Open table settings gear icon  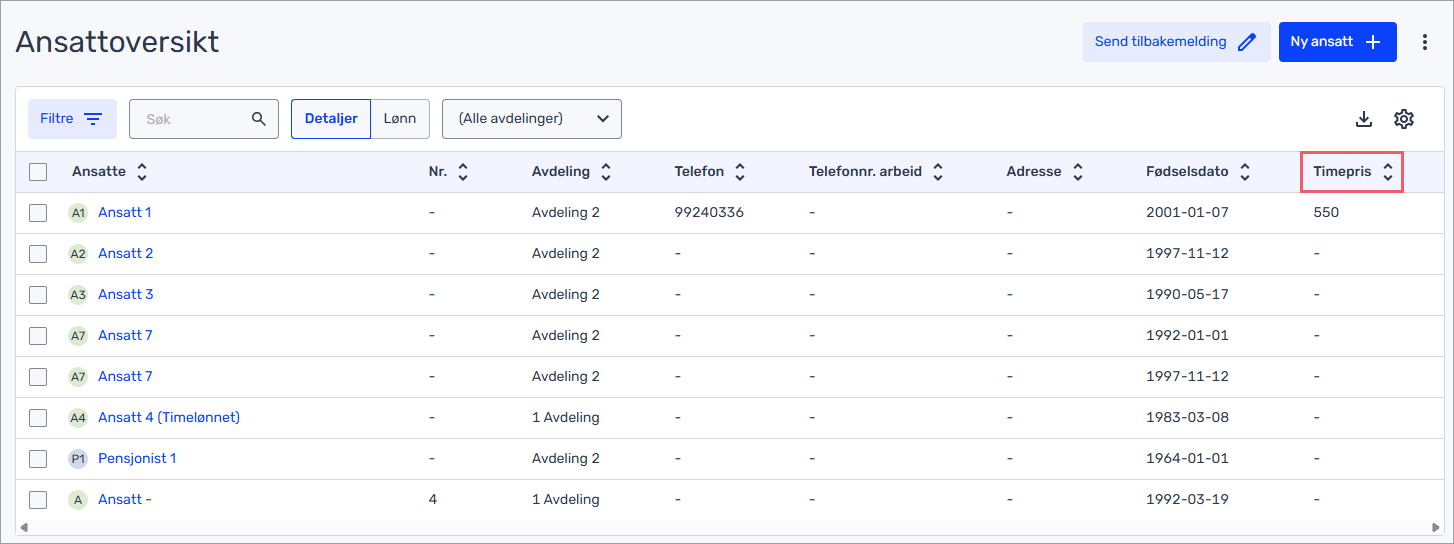tap(1404, 119)
